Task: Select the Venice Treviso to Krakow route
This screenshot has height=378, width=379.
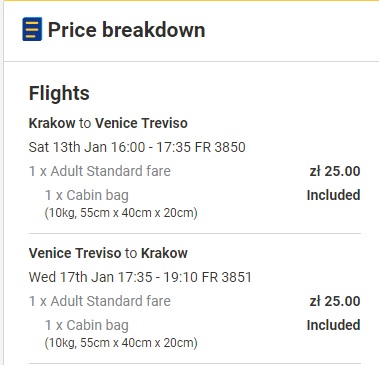Action: 108,253
